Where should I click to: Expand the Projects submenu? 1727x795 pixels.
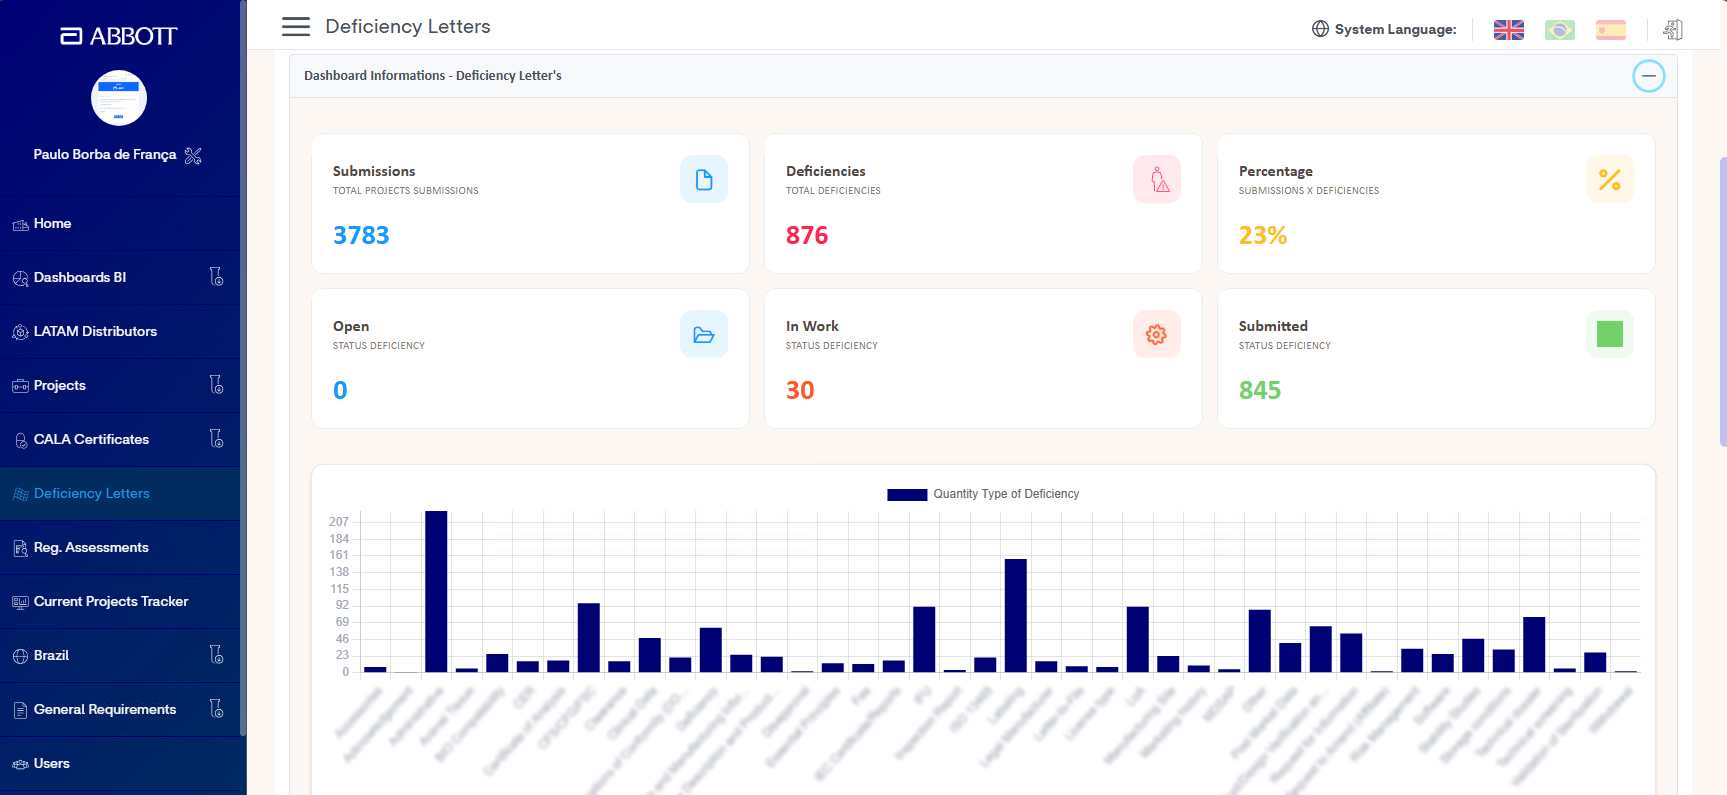pyautogui.click(x=216, y=385)
